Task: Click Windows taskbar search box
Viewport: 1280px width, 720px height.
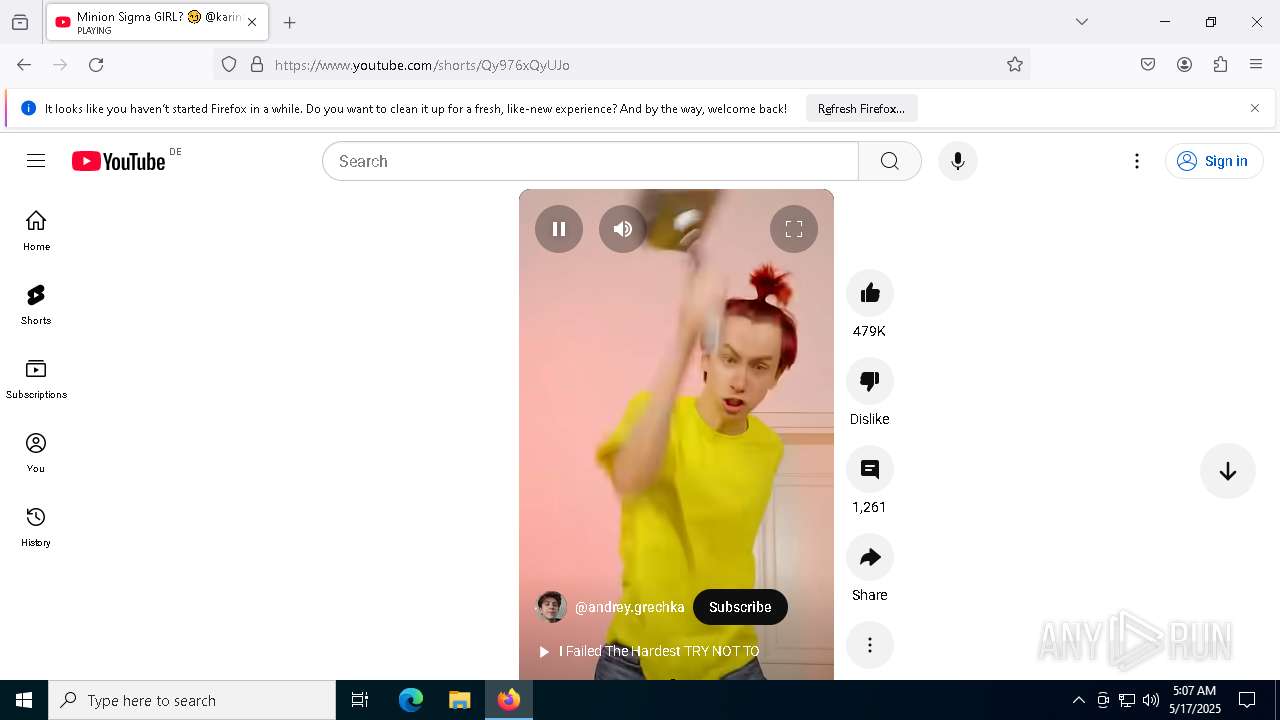Action: [192, 700]
